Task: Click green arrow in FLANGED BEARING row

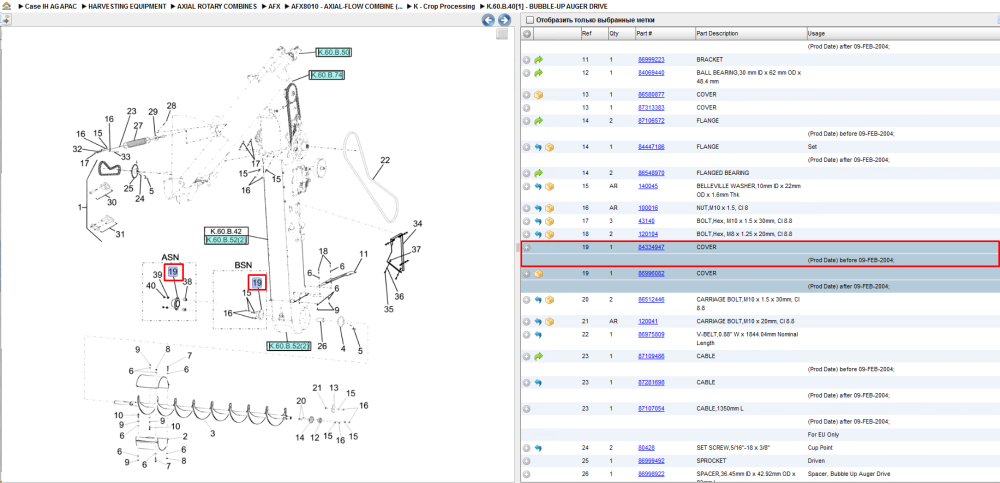Action: (539, 173)
